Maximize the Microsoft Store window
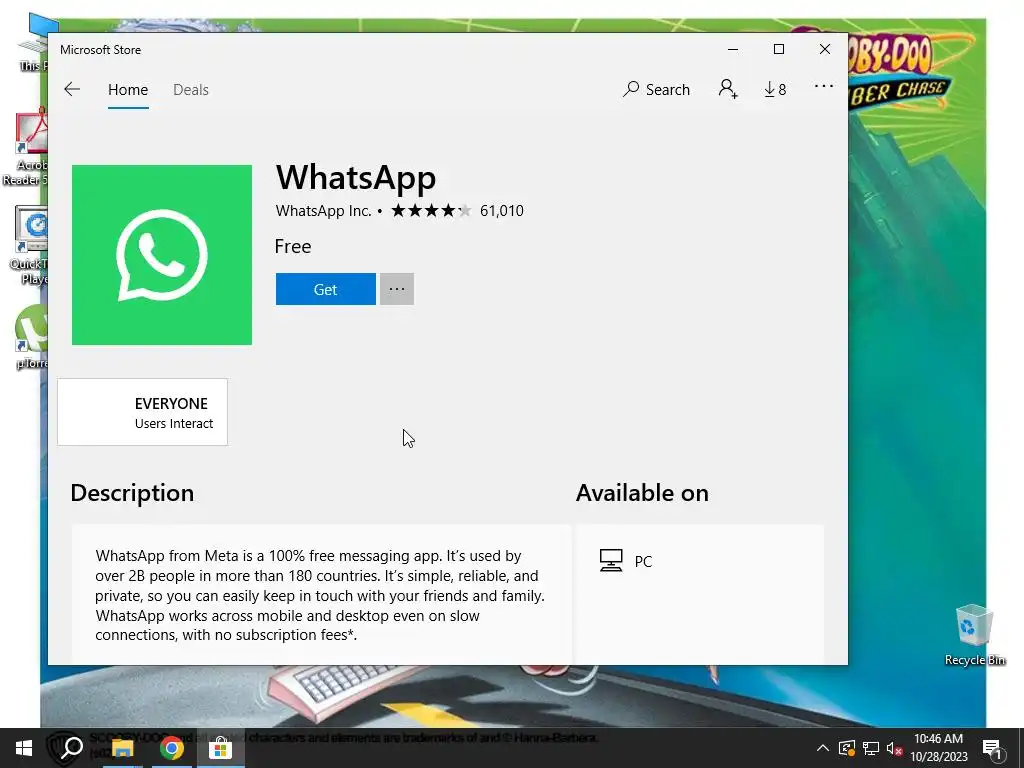Viewport: 1024px width, 768px height. click(778, 50)
